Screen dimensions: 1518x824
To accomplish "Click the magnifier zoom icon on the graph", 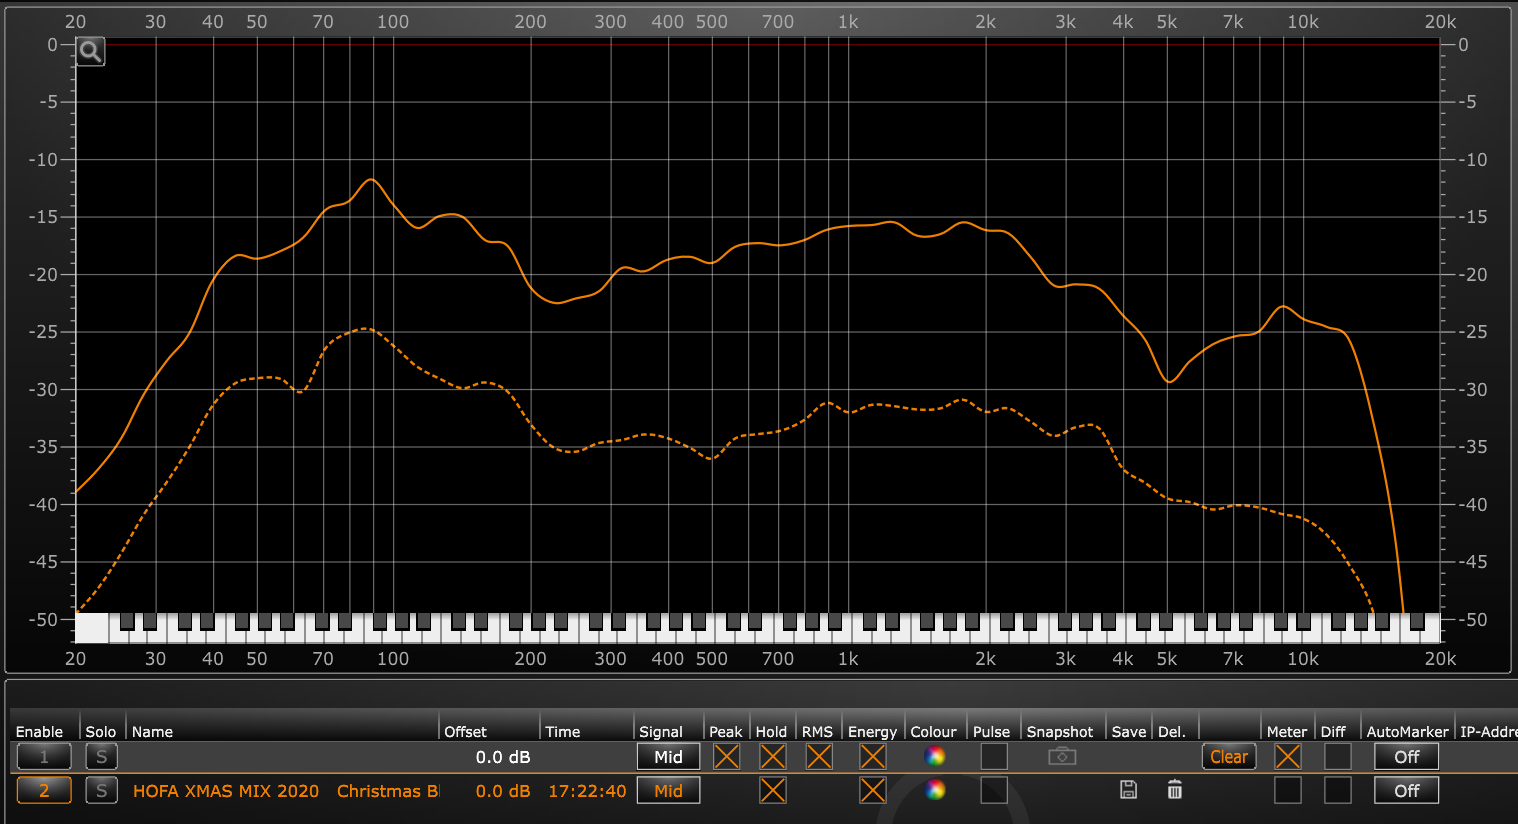I will click(x=90, y=52).
